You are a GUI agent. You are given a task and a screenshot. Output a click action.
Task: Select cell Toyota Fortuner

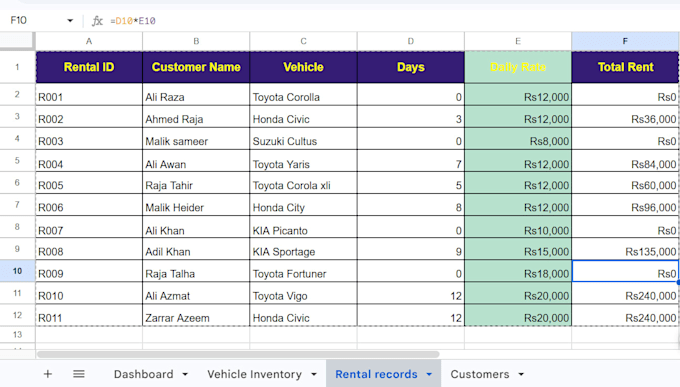coord(303,271)
